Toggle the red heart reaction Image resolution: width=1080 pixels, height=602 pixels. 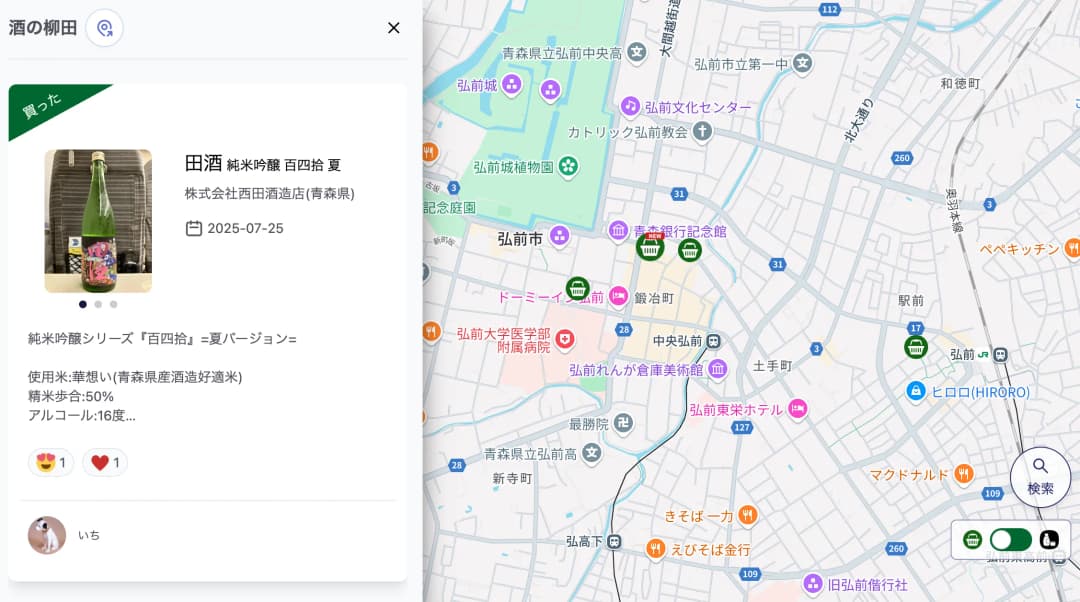coord(105,462)
